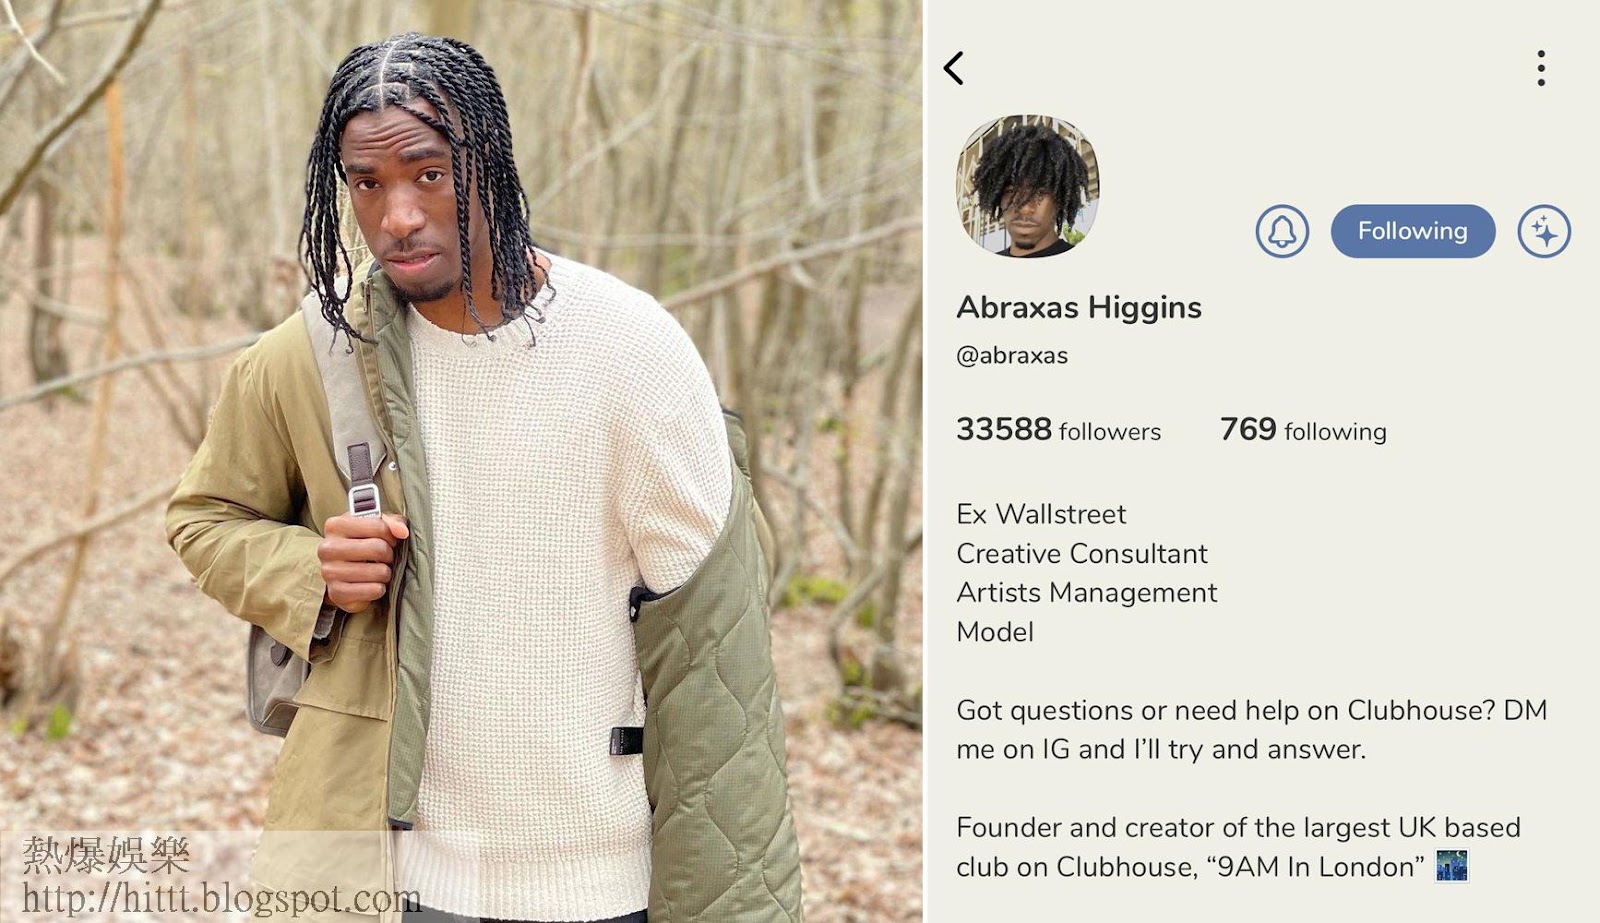Toggle the Following button

click(1413, 231)
